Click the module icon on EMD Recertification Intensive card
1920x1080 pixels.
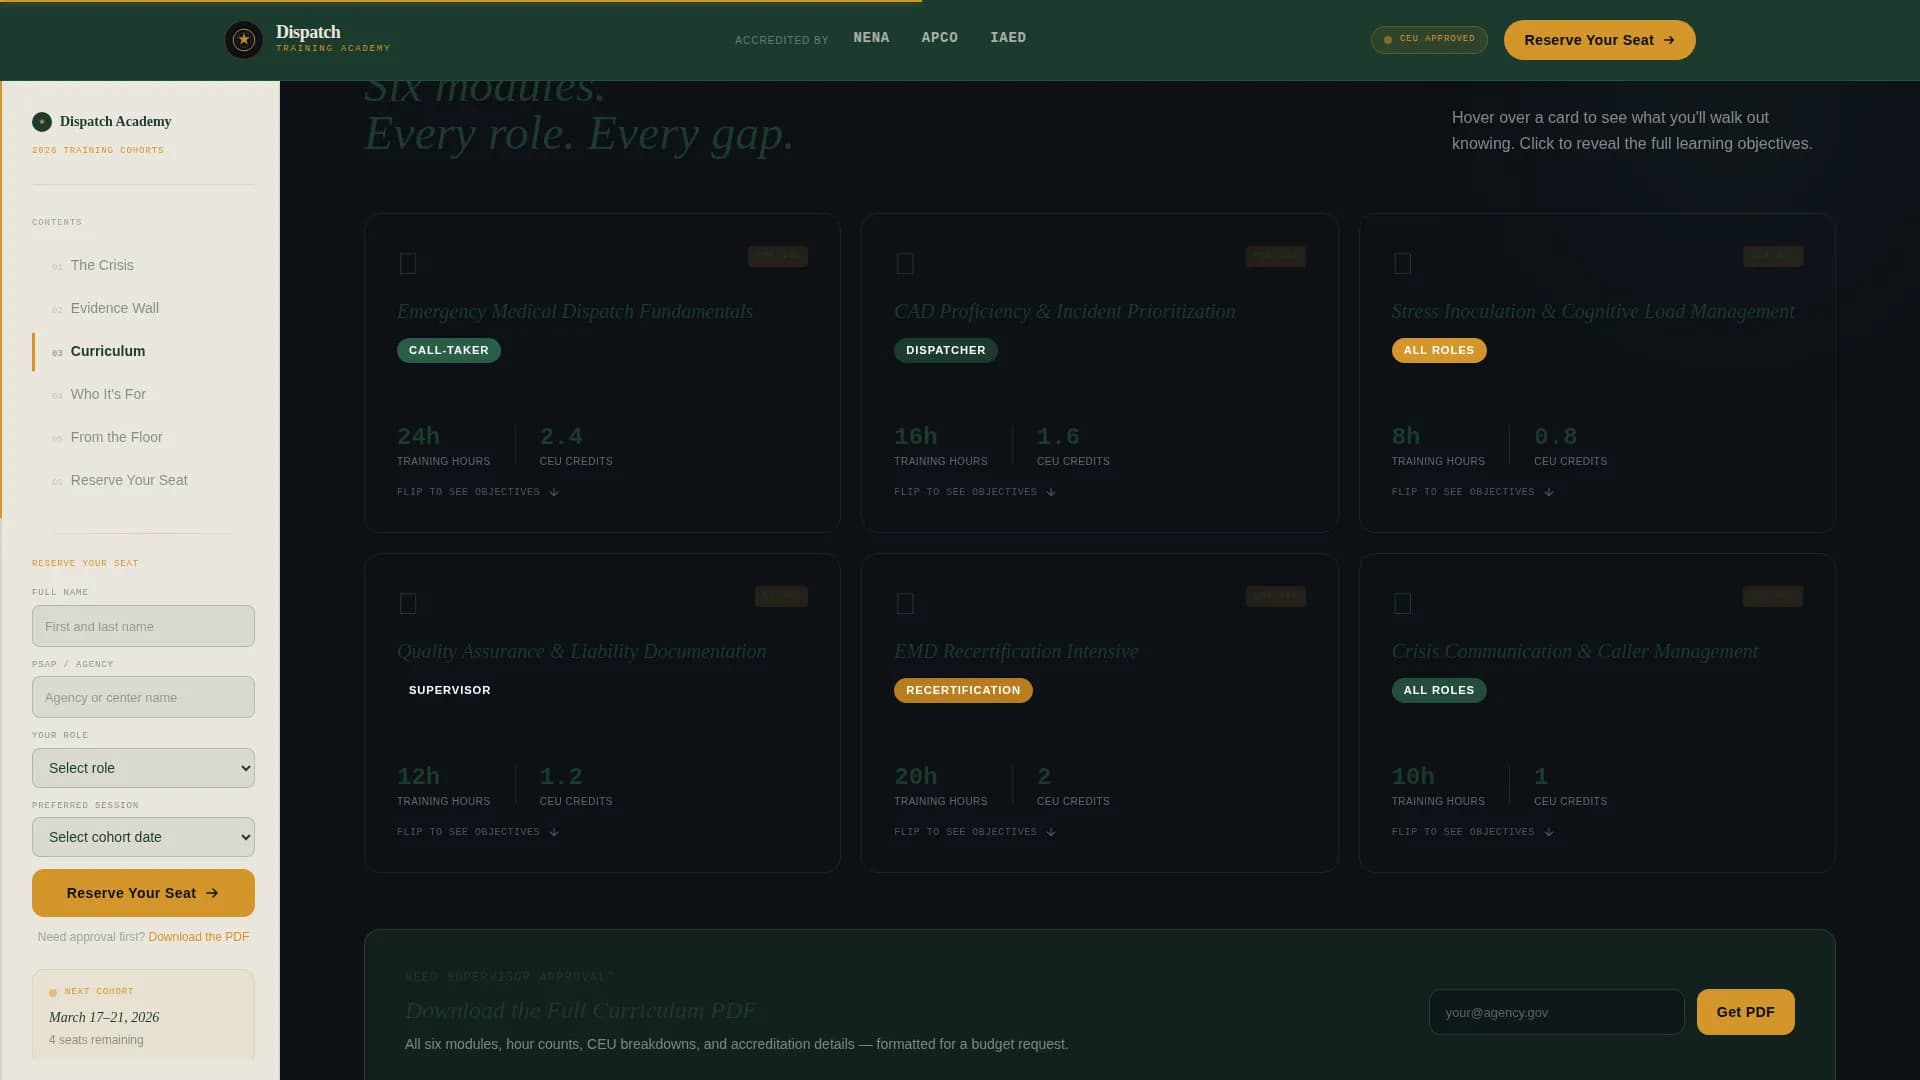pos(905,603)
